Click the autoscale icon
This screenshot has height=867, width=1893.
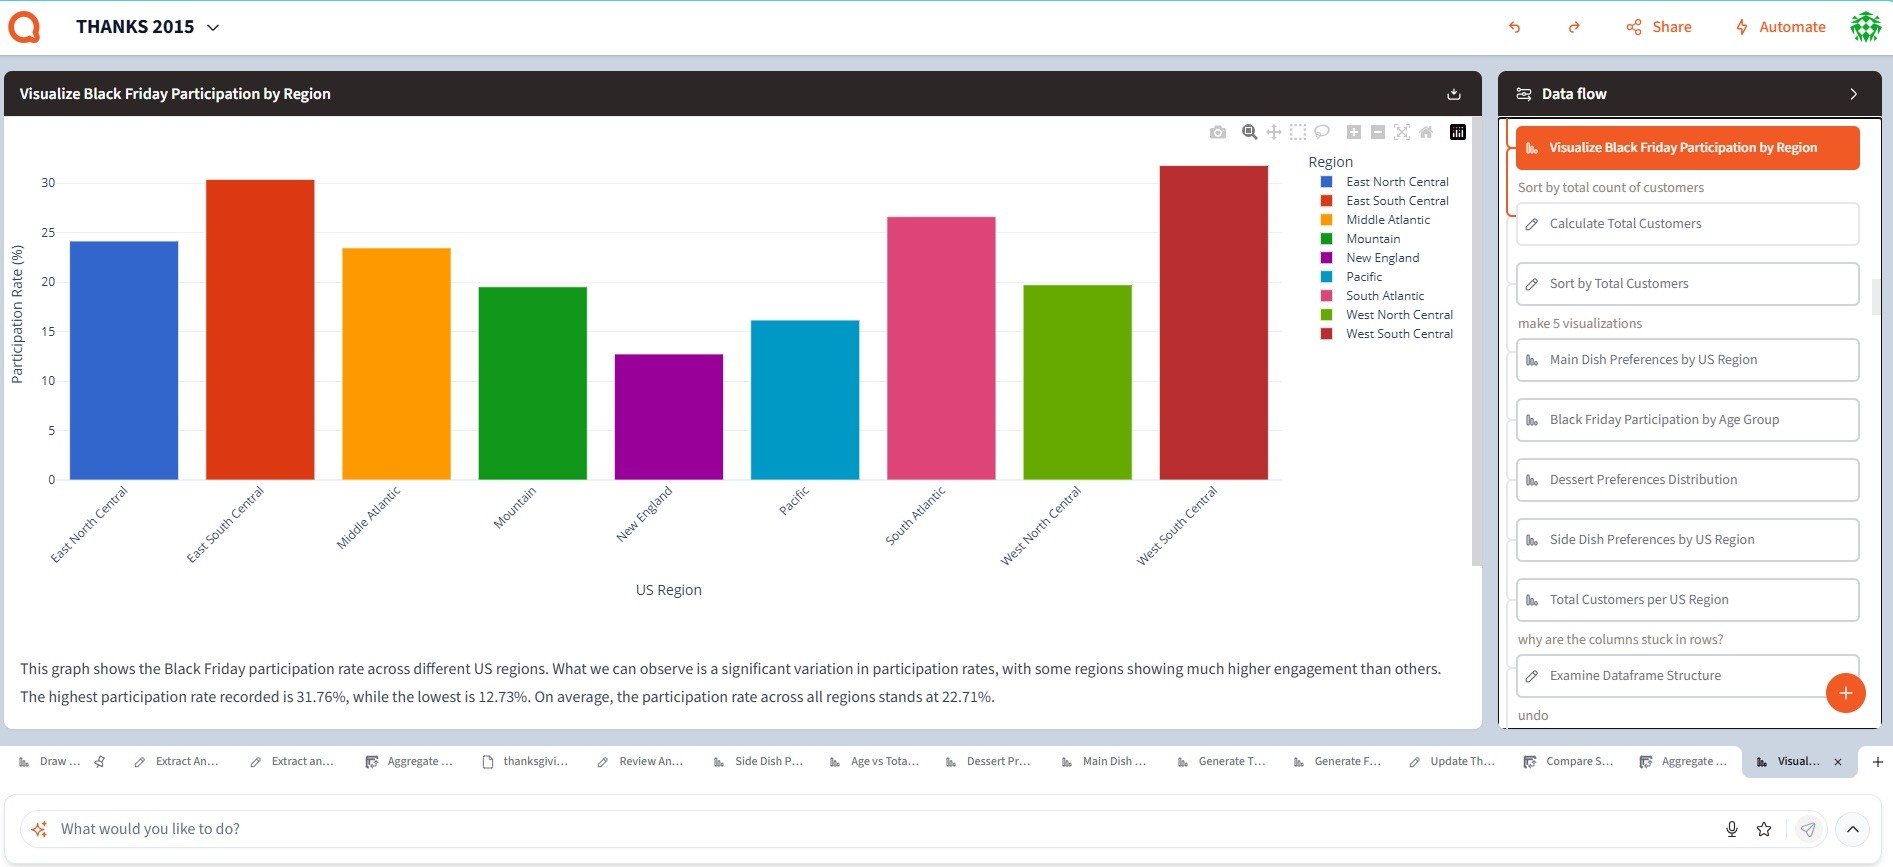[1401, 132]
